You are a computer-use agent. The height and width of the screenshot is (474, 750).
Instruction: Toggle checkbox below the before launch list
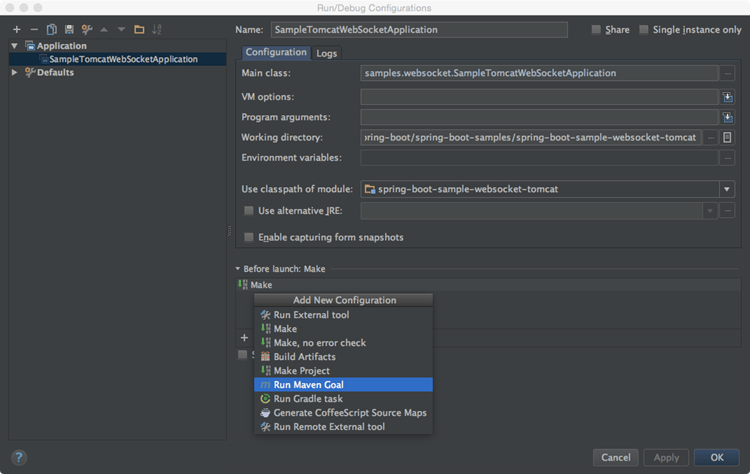(x=243, y=354)
